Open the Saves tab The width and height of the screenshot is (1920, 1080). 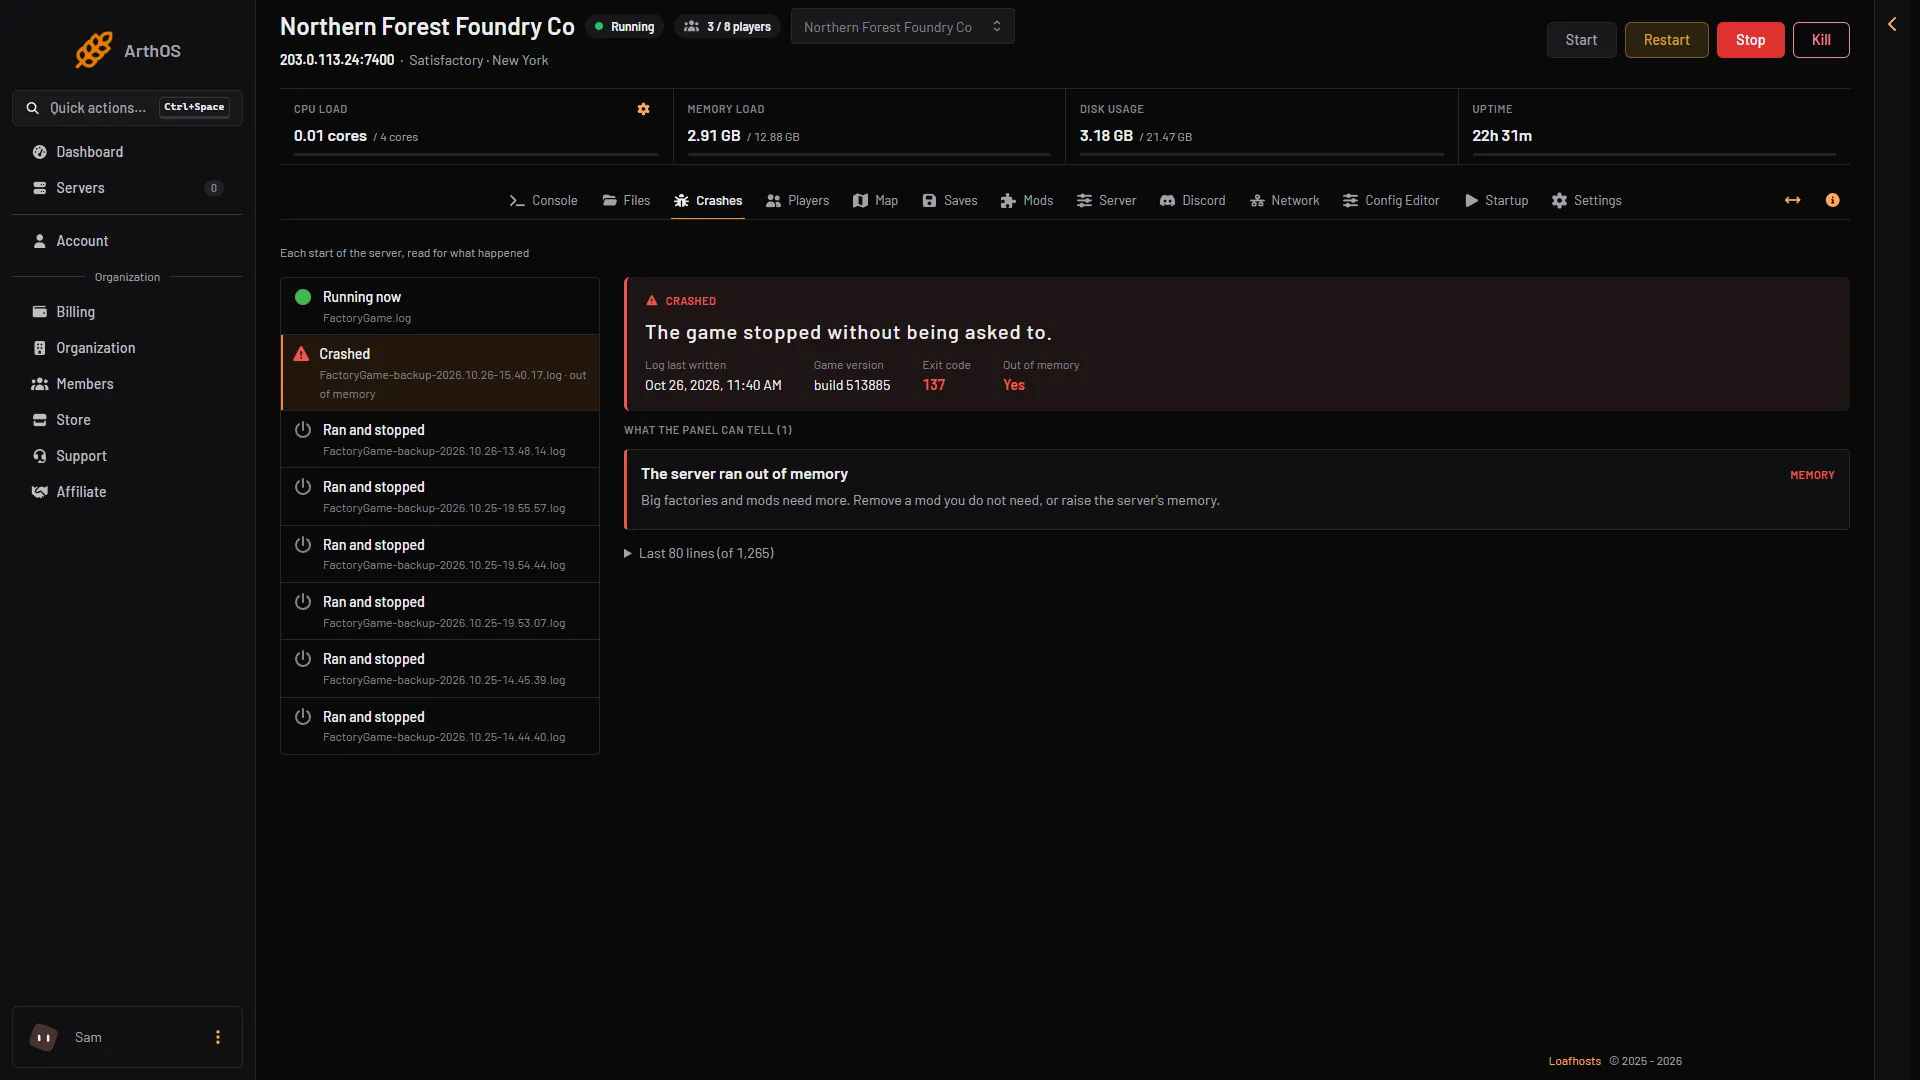(x=949, y=200)
